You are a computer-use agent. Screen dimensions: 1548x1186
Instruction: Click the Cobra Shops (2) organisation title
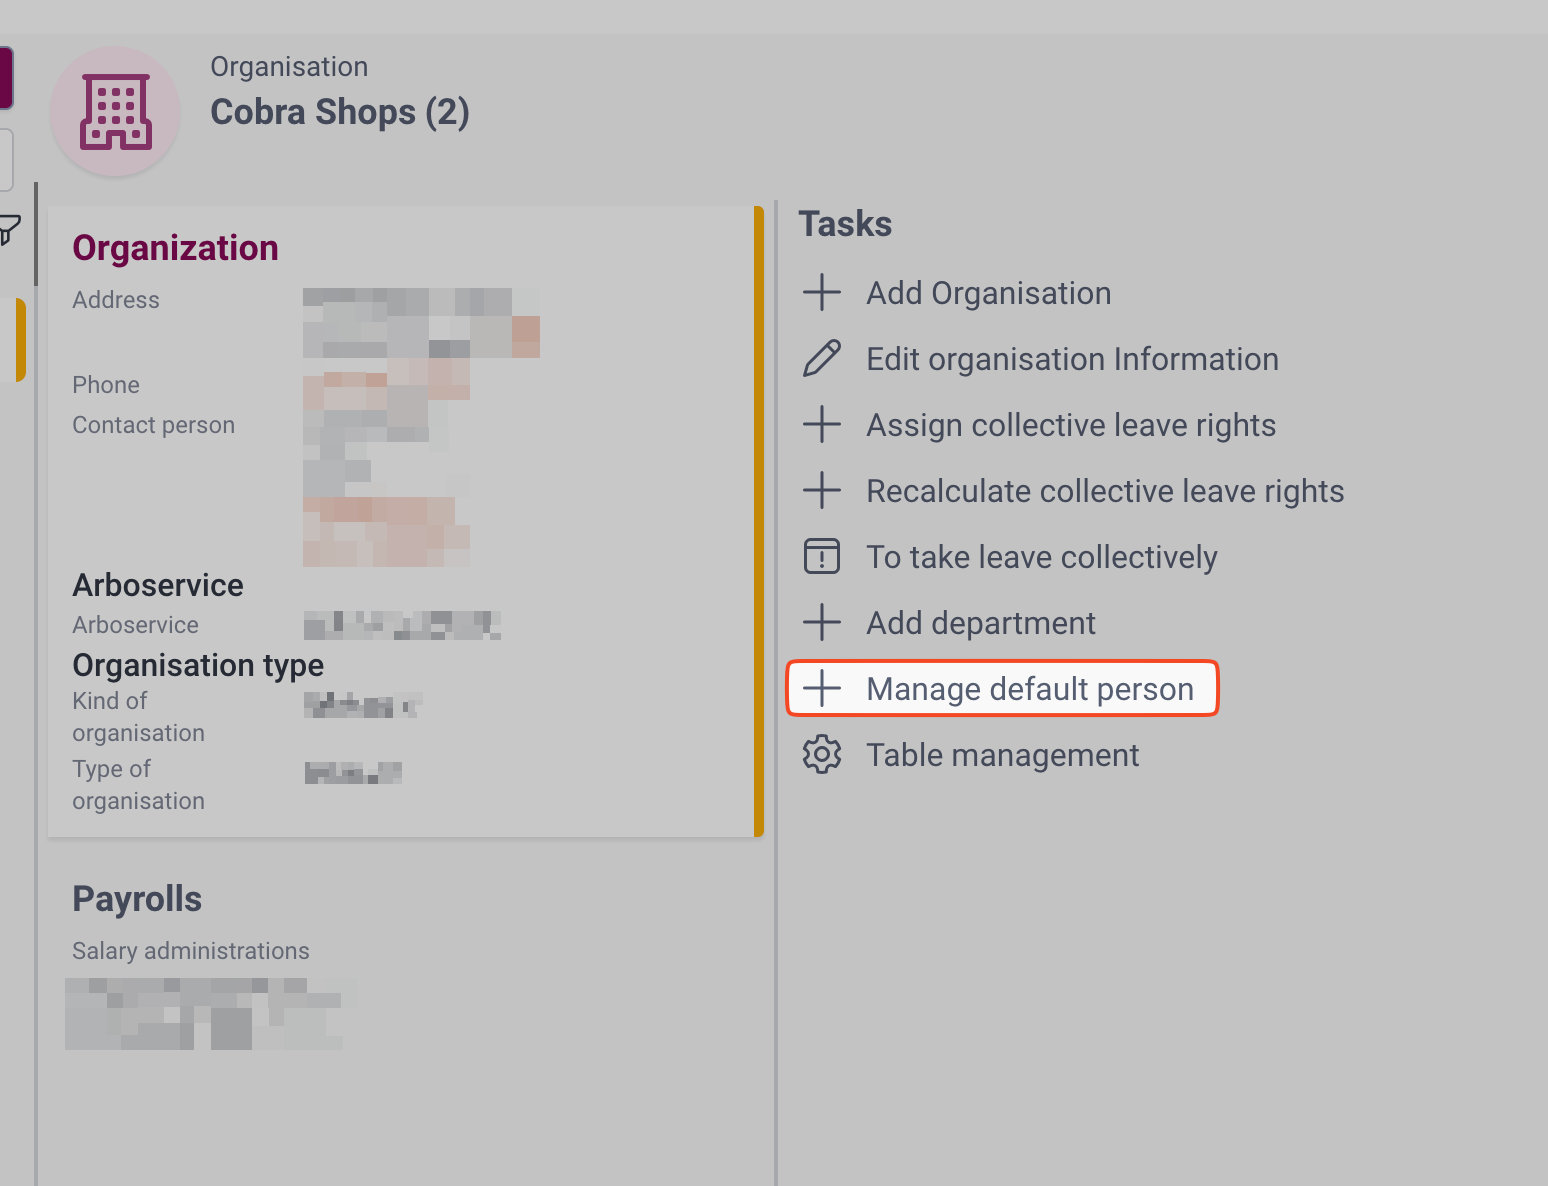(340, 112)
